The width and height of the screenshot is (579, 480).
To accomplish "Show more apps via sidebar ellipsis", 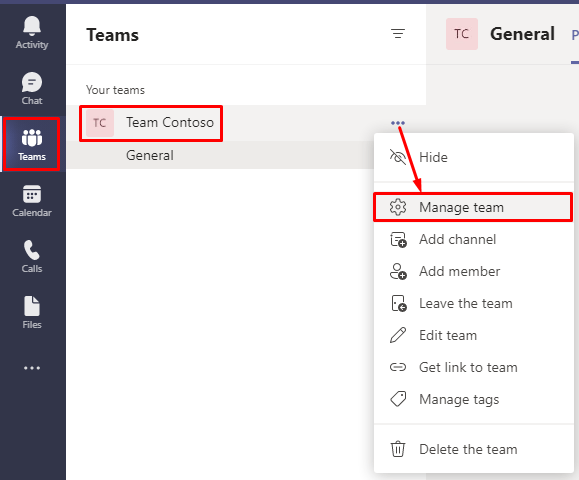I will pos(32,368).
